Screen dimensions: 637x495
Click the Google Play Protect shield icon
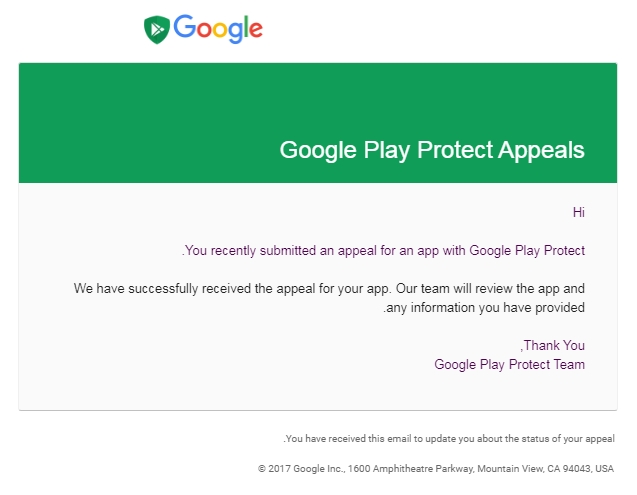point(157,30)
